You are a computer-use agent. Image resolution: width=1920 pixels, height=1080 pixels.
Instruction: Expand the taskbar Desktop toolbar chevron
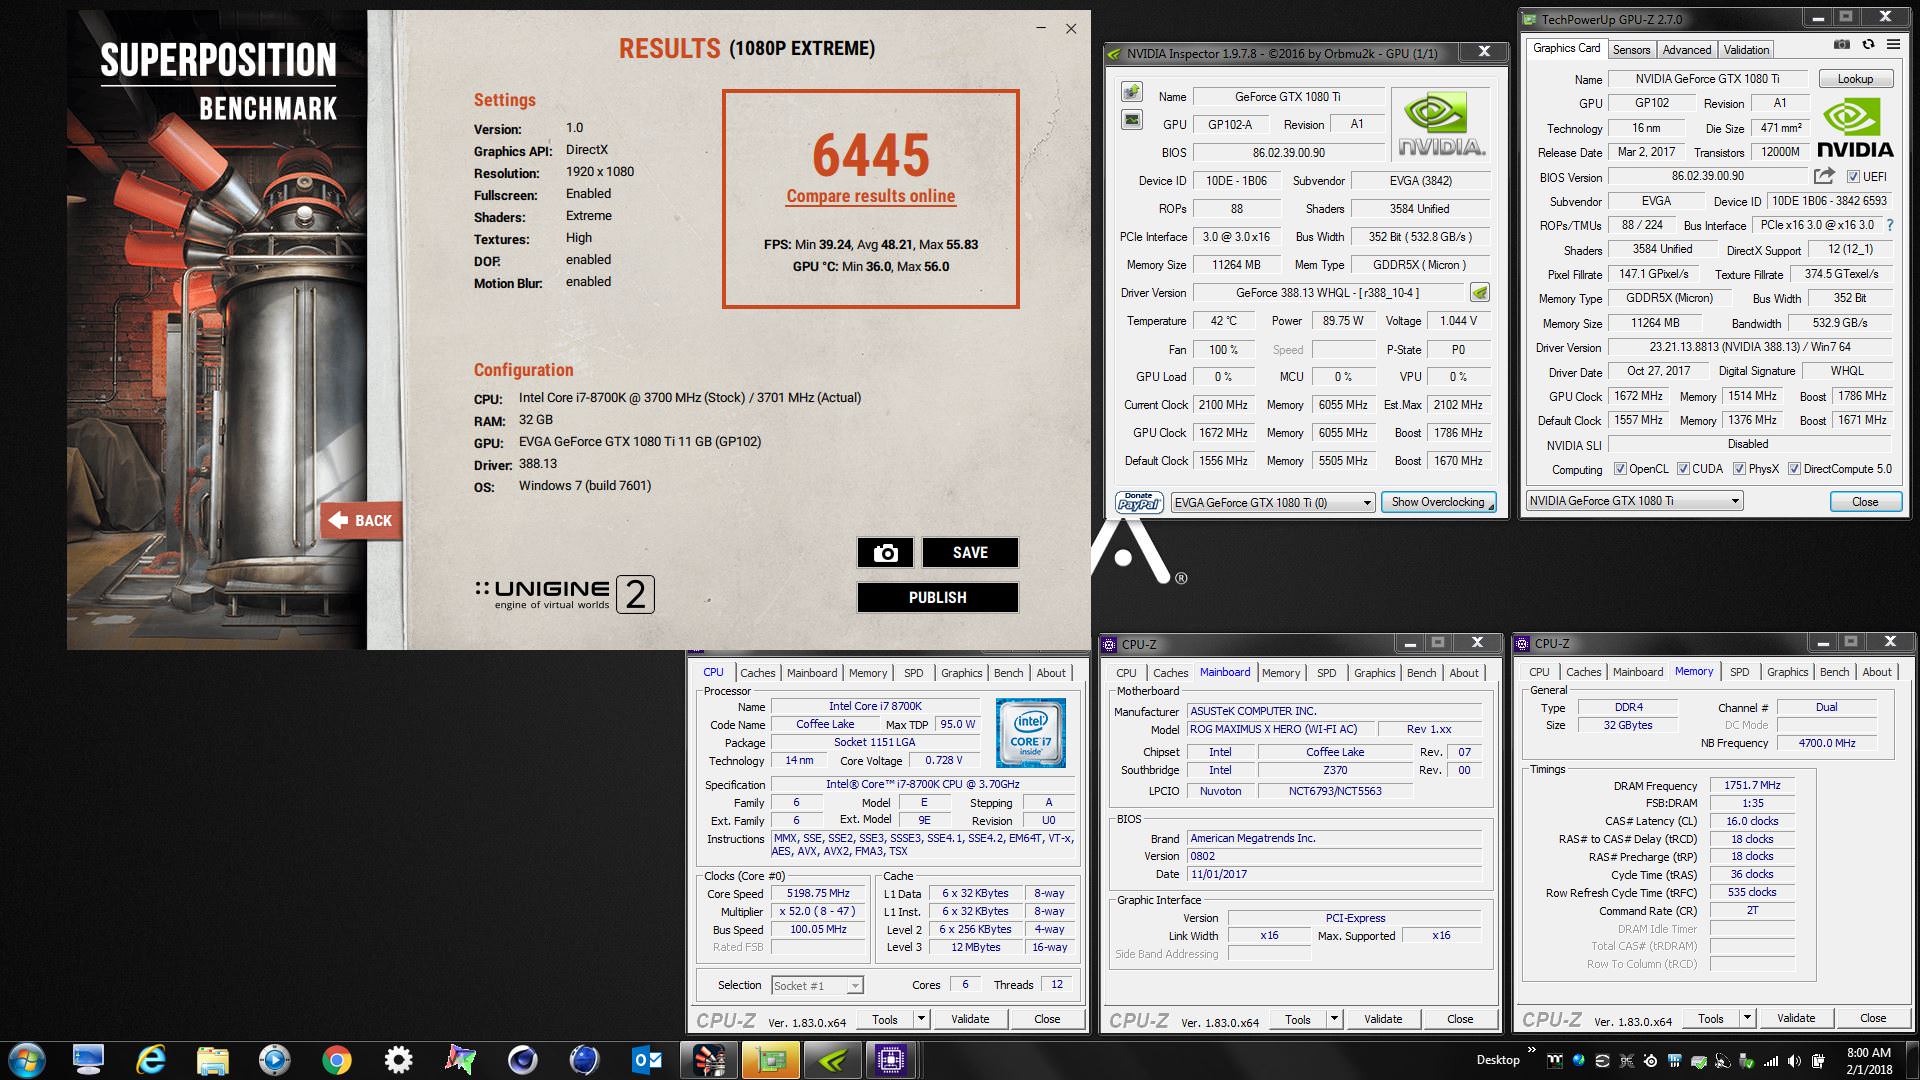click(1531, 1050)
